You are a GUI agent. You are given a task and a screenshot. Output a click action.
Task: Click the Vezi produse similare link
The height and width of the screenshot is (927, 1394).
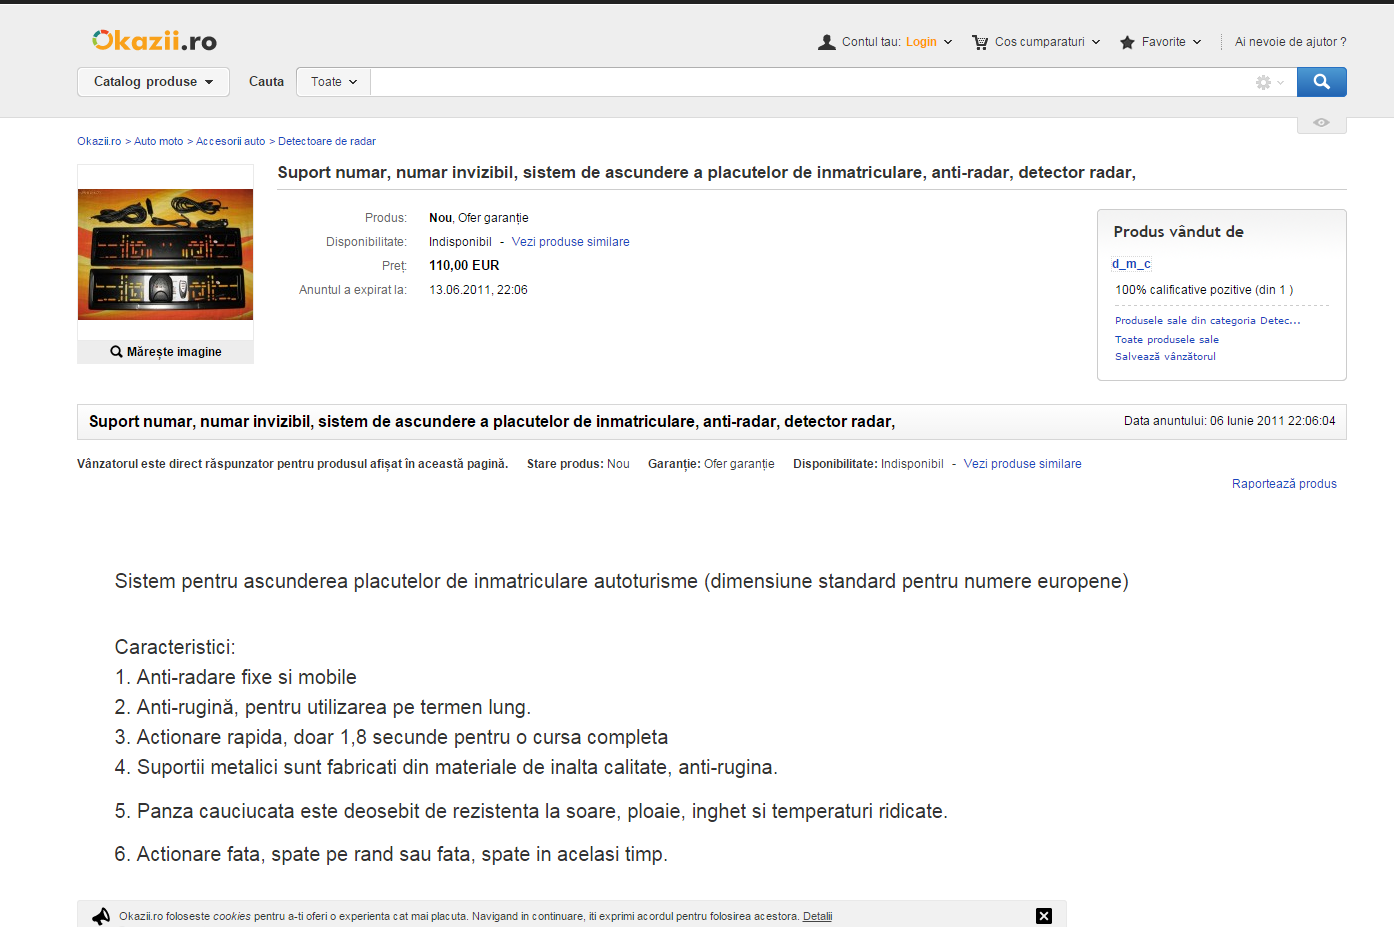(570, 241)
